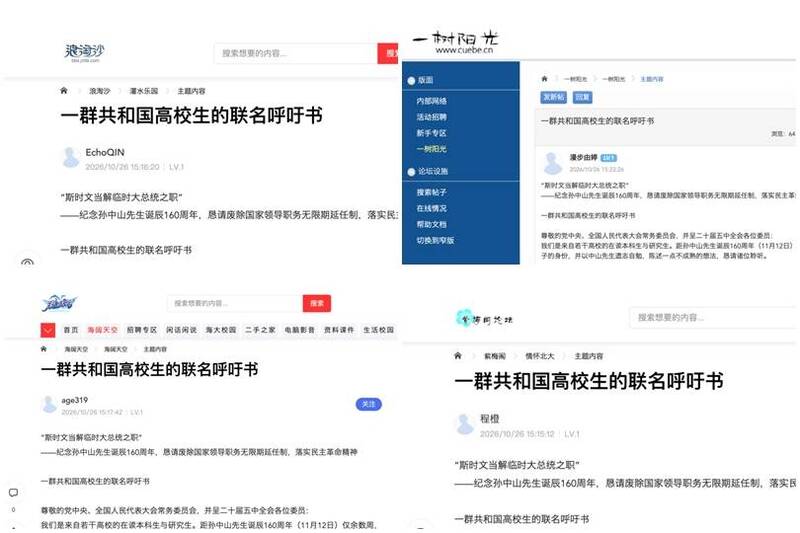Open the age319 user profile name
Screen dimensions: 800x533
click(74, 400)
